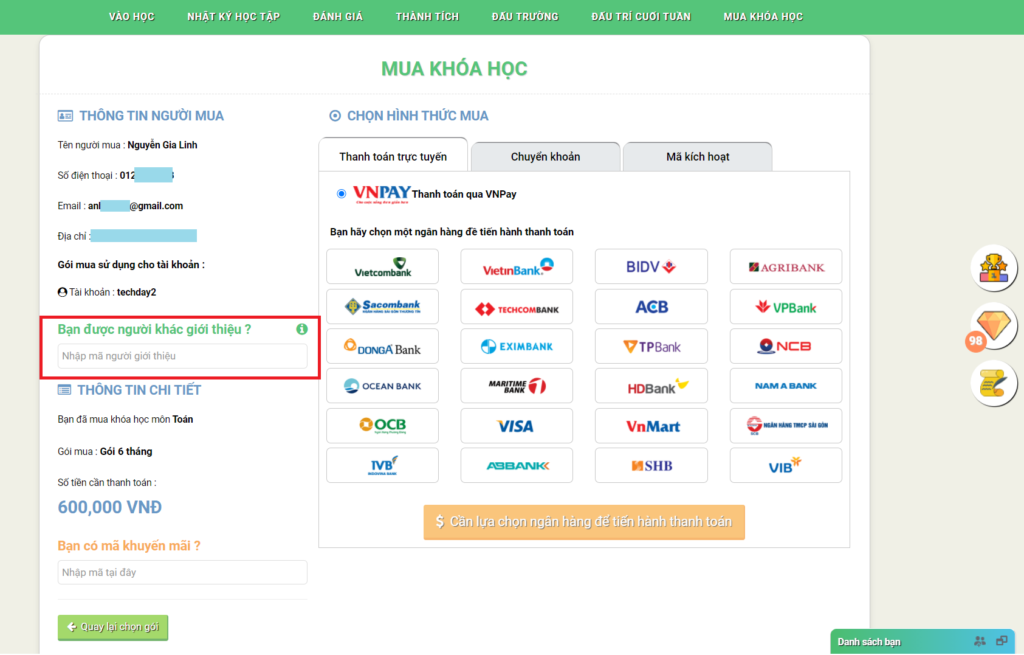Choose Vietcombank as the payment bank

coord(381,267)
